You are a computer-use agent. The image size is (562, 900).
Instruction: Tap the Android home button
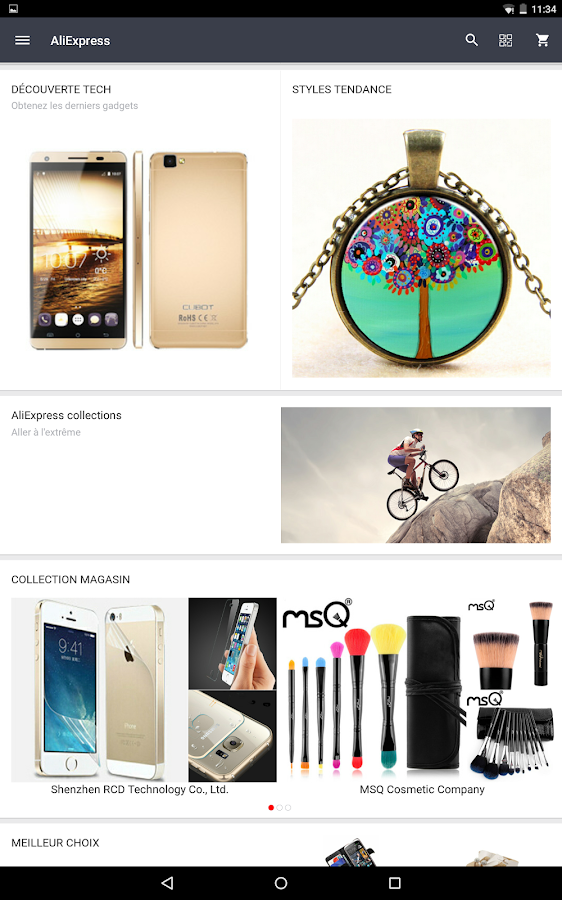(x=281, y=883)
